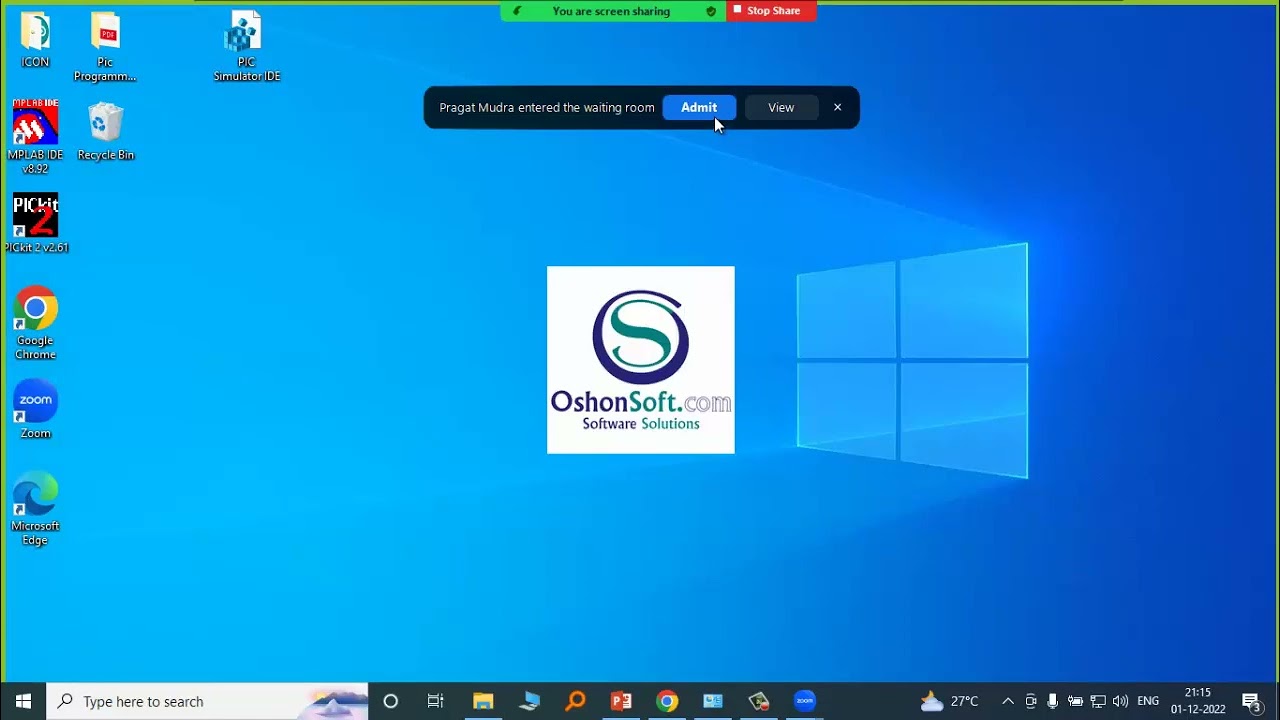This screenshot has height=720, width=1280.
Task: Open the orange magnifier search app in taskbar
Action: (575, 701)
